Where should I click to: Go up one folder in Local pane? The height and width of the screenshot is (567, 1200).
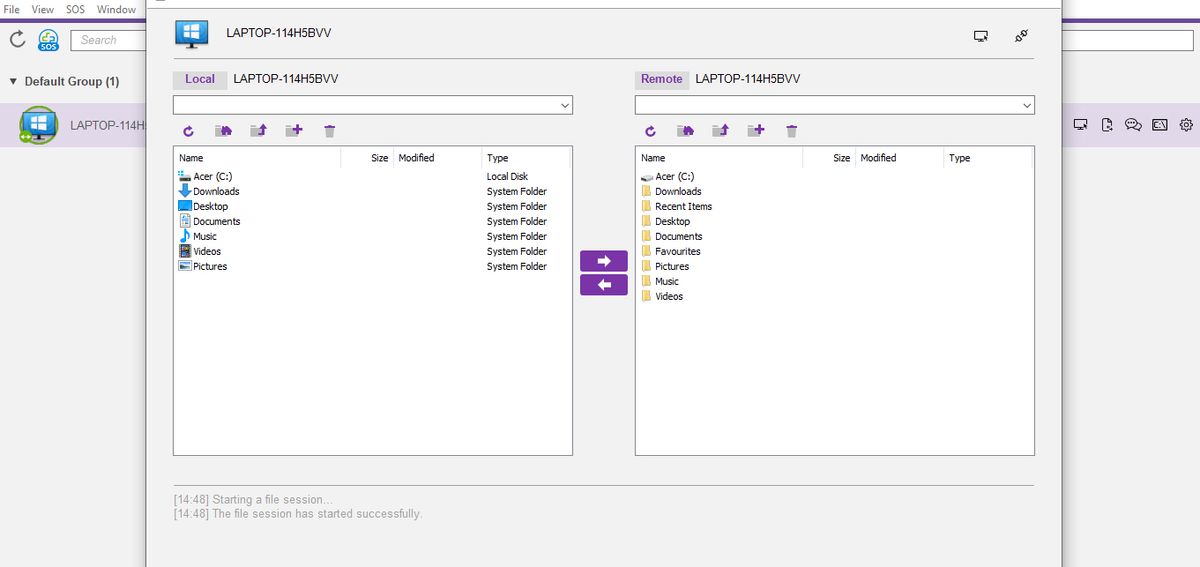coord(259,131)
